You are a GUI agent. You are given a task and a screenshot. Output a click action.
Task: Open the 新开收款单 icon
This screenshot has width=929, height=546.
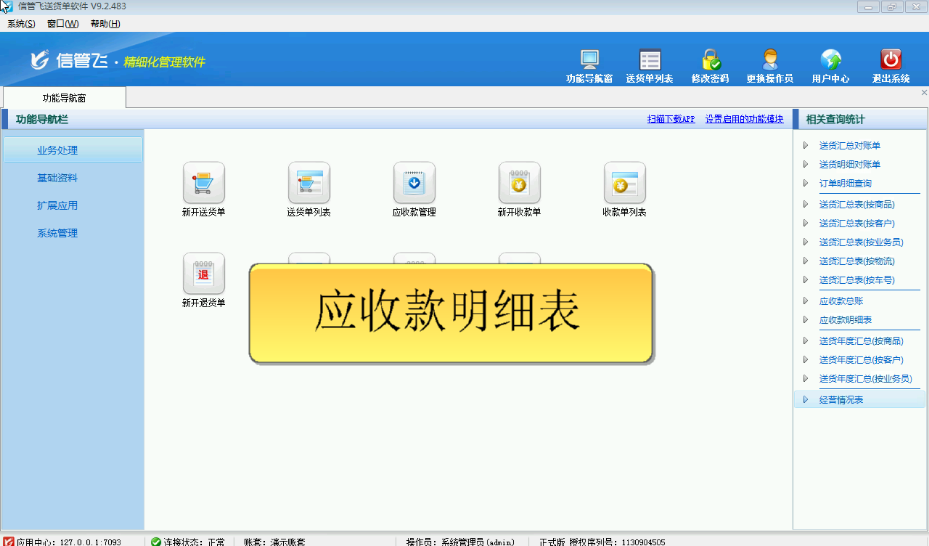519,183
